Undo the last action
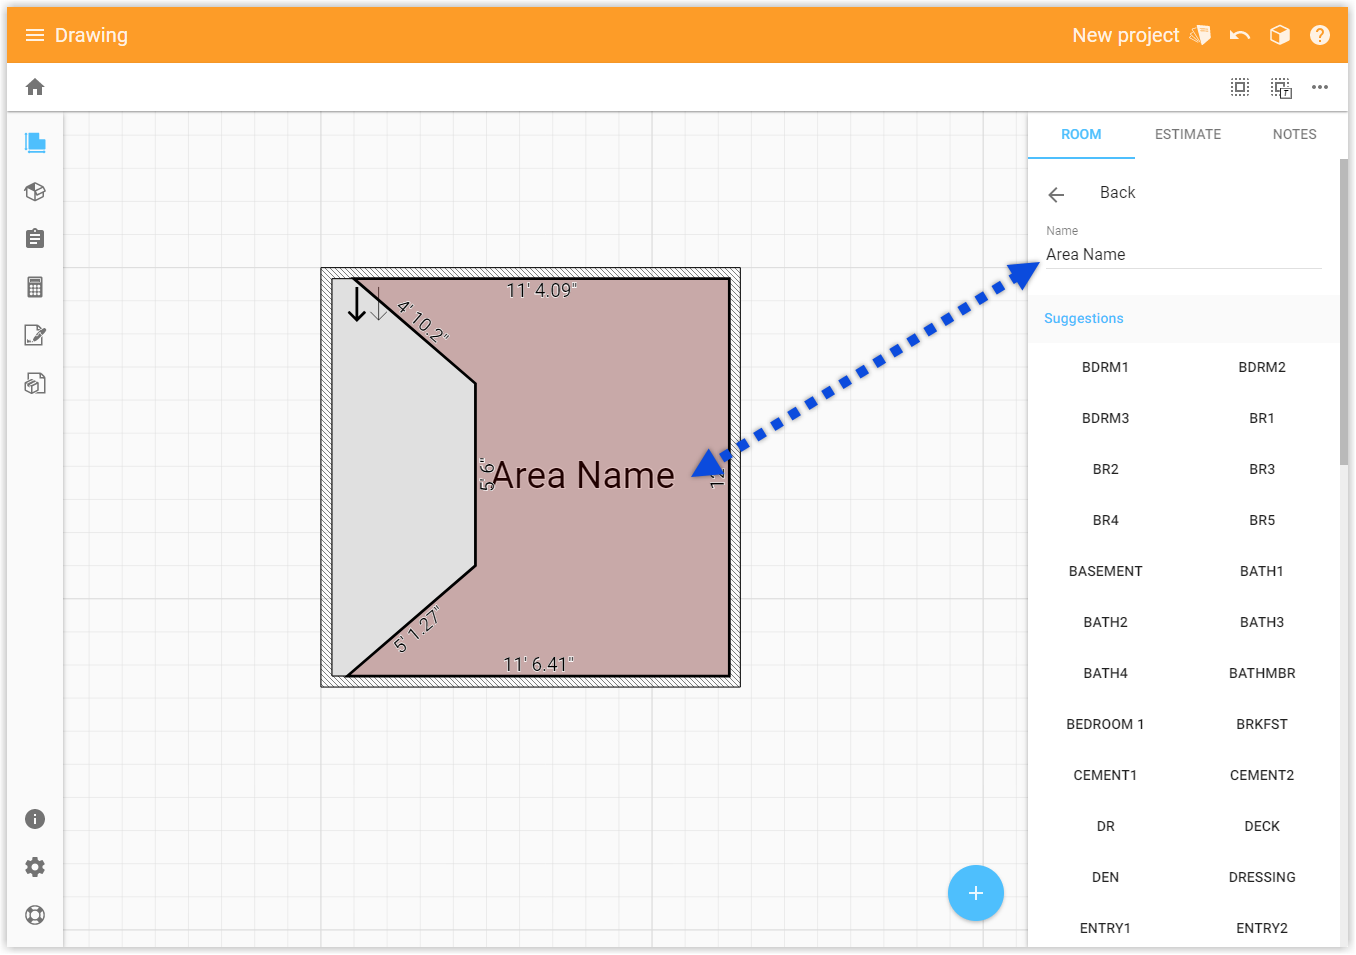 [1240, 35]
